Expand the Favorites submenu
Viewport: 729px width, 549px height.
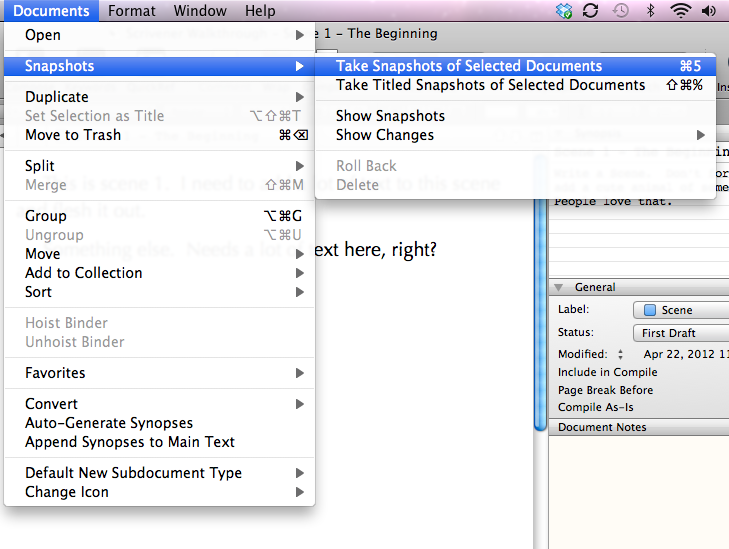point(159,373)
